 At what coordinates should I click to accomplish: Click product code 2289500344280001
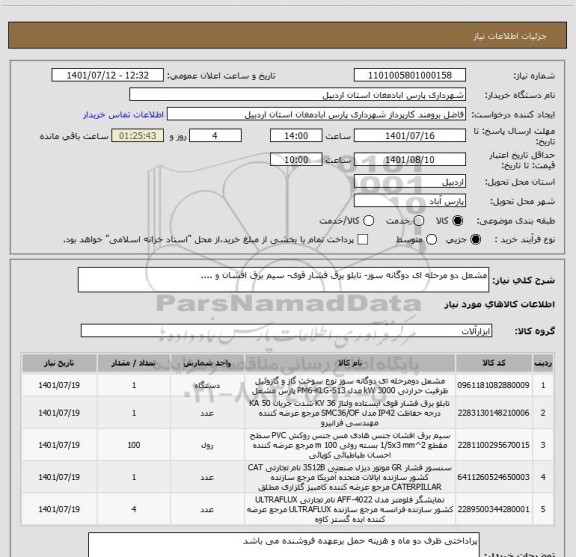493,509
